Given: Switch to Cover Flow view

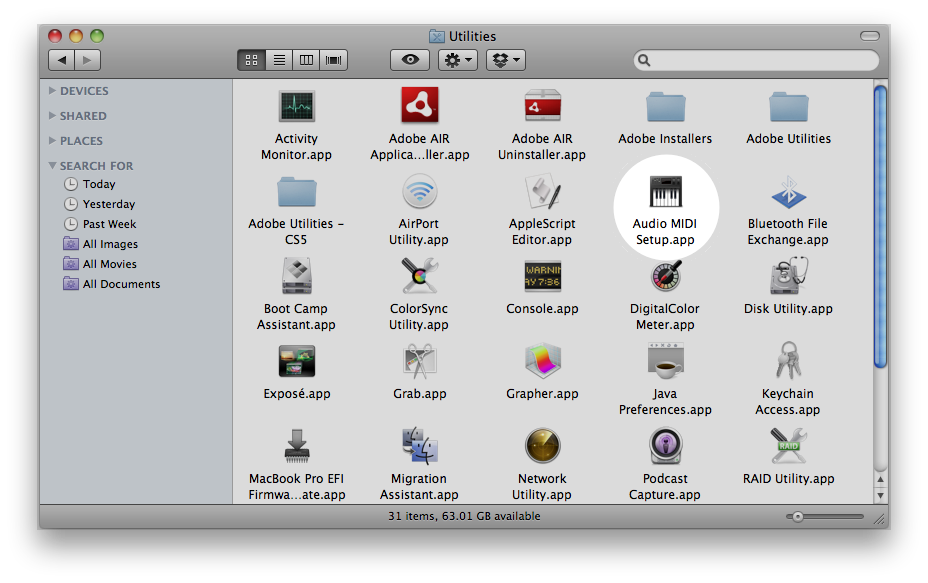Looking at the screenshot, I should (334, 60).
